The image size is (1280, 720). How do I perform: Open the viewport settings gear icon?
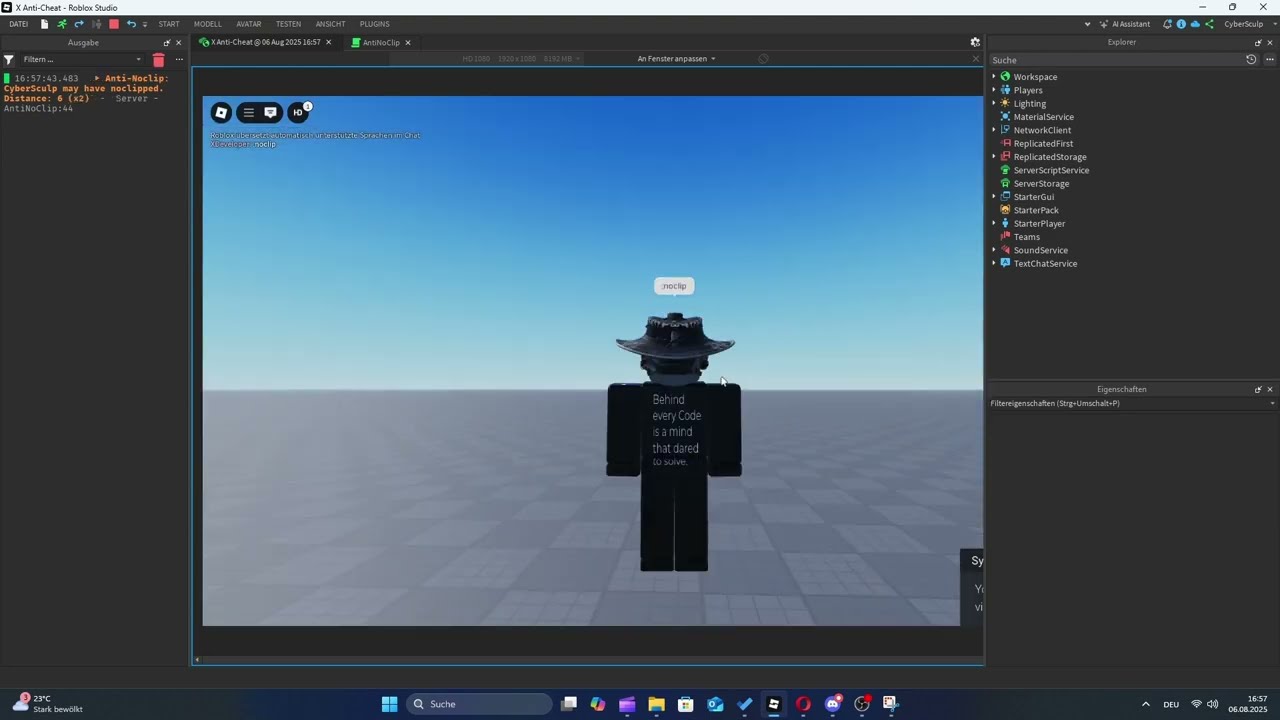(x=975, y=43)
